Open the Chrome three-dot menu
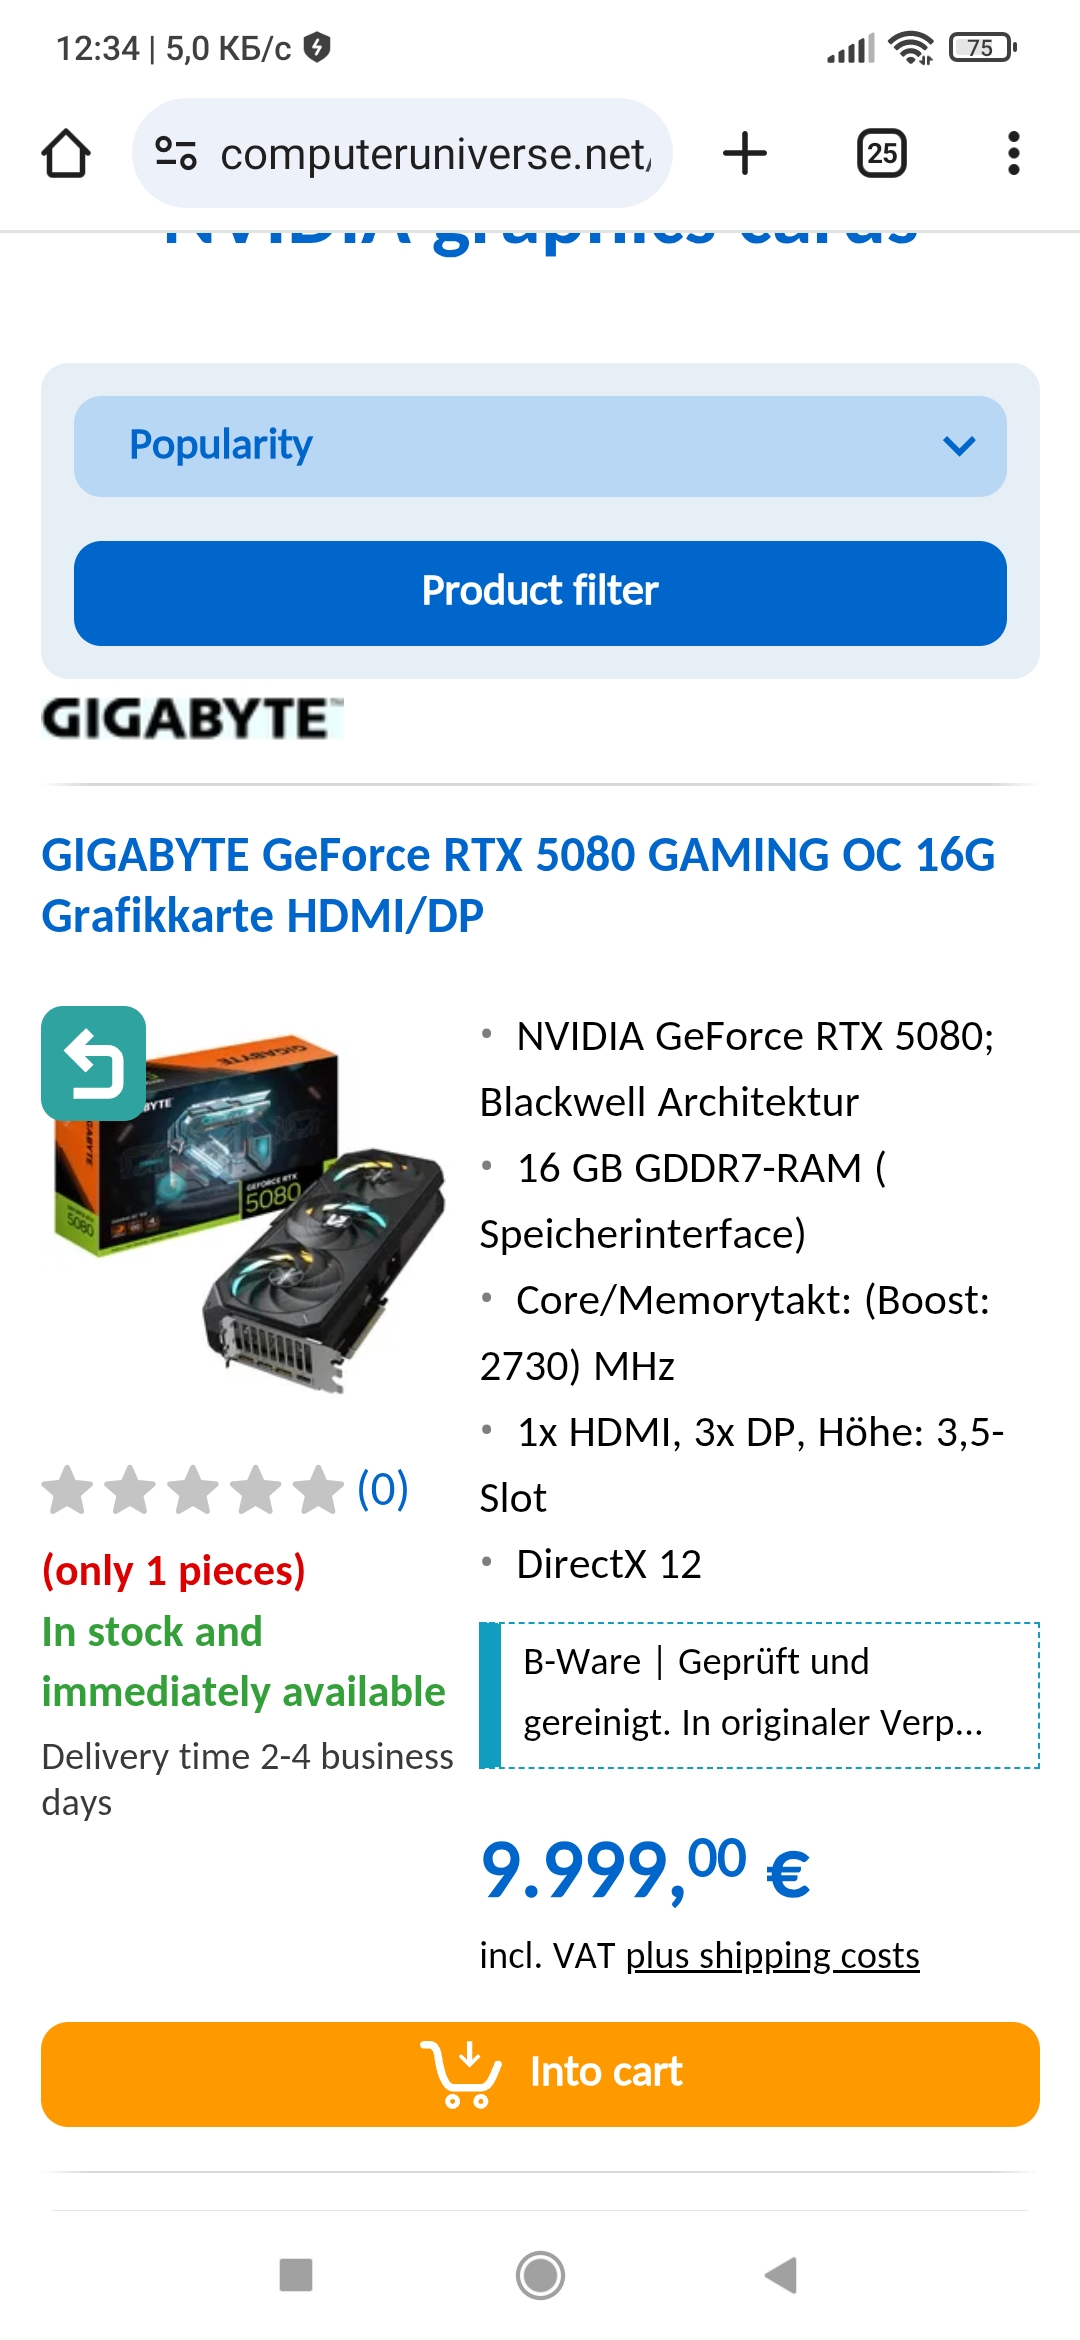This screenshot has width=1080, height=2340. (1013, 153)
